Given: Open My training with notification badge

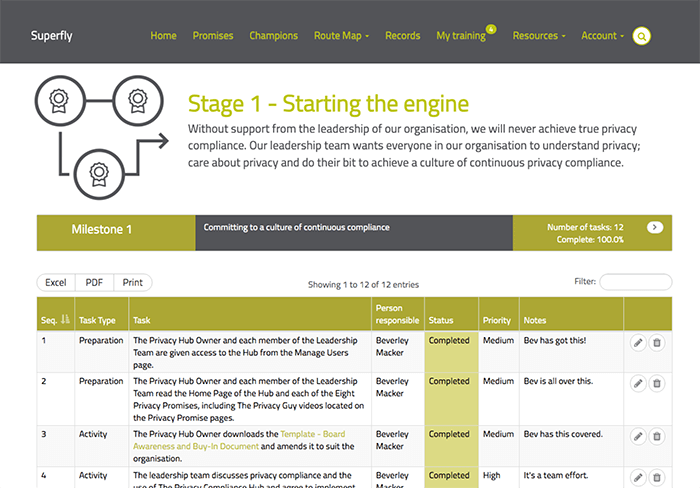Looking at the screenshot, I should pyautogui.click(x=461, y=36).
